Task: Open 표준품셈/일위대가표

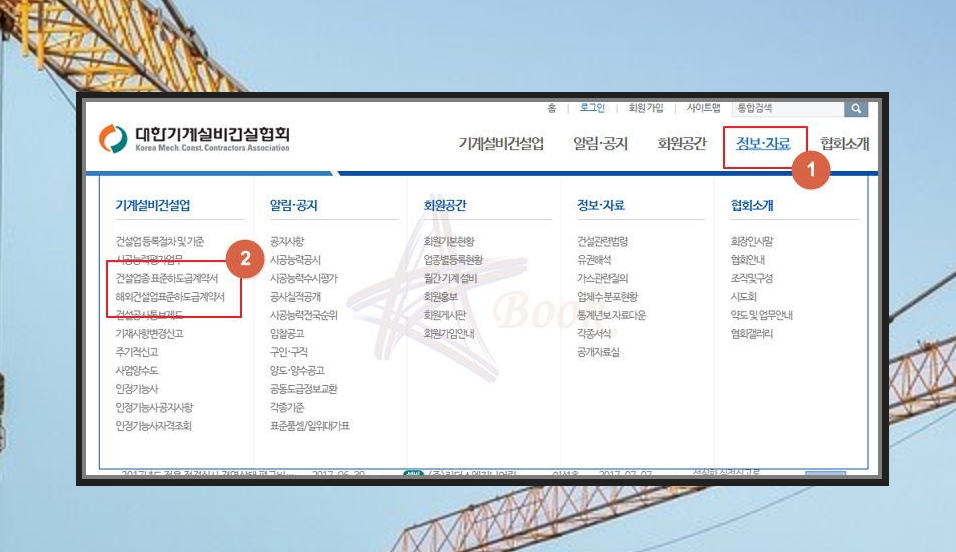Action: [x=310, y=426]
